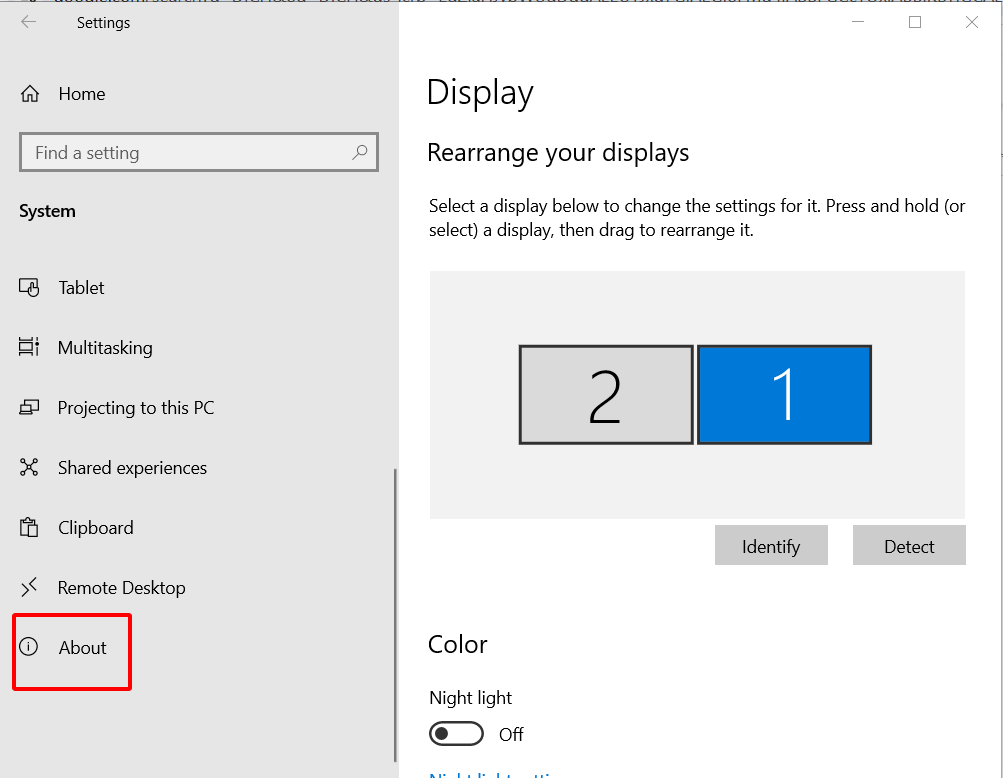Open Shared experiences settings
The height and width of the screenshot is (778, 1003).
132,468
